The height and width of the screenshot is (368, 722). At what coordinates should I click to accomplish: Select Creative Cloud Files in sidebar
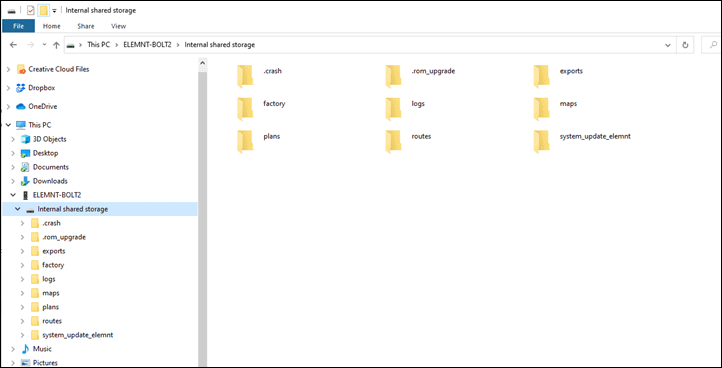[x=58, y=69]
